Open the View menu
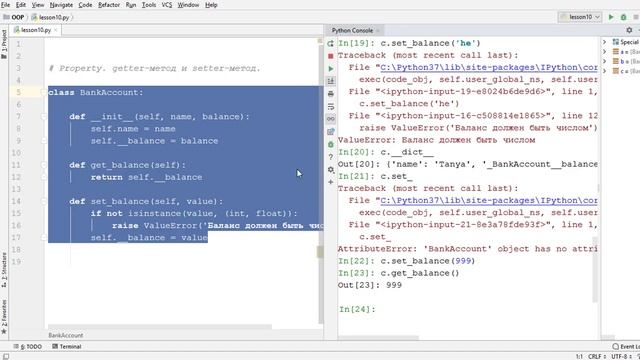 (x=38, y=5)
